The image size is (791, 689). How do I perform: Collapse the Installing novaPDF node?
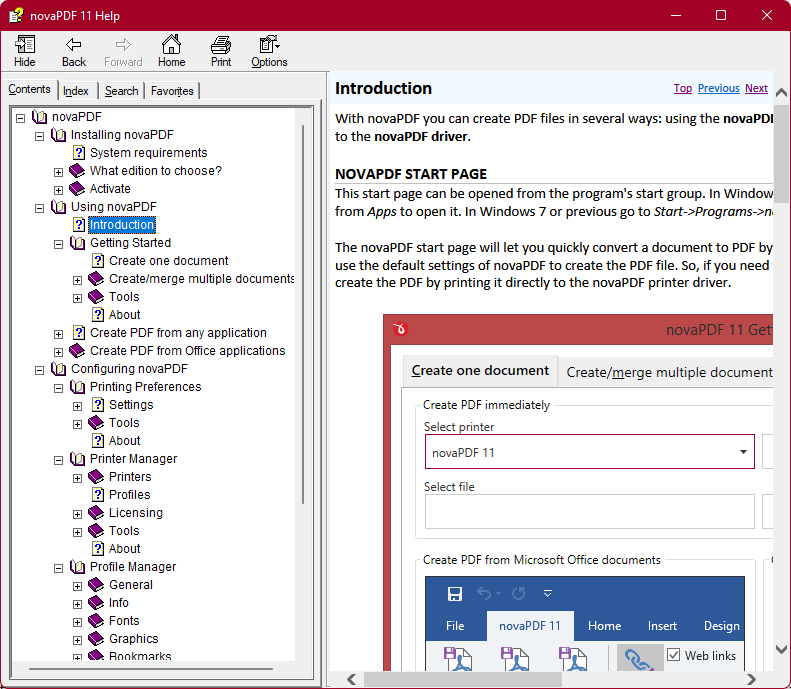[x=39, y=137]
